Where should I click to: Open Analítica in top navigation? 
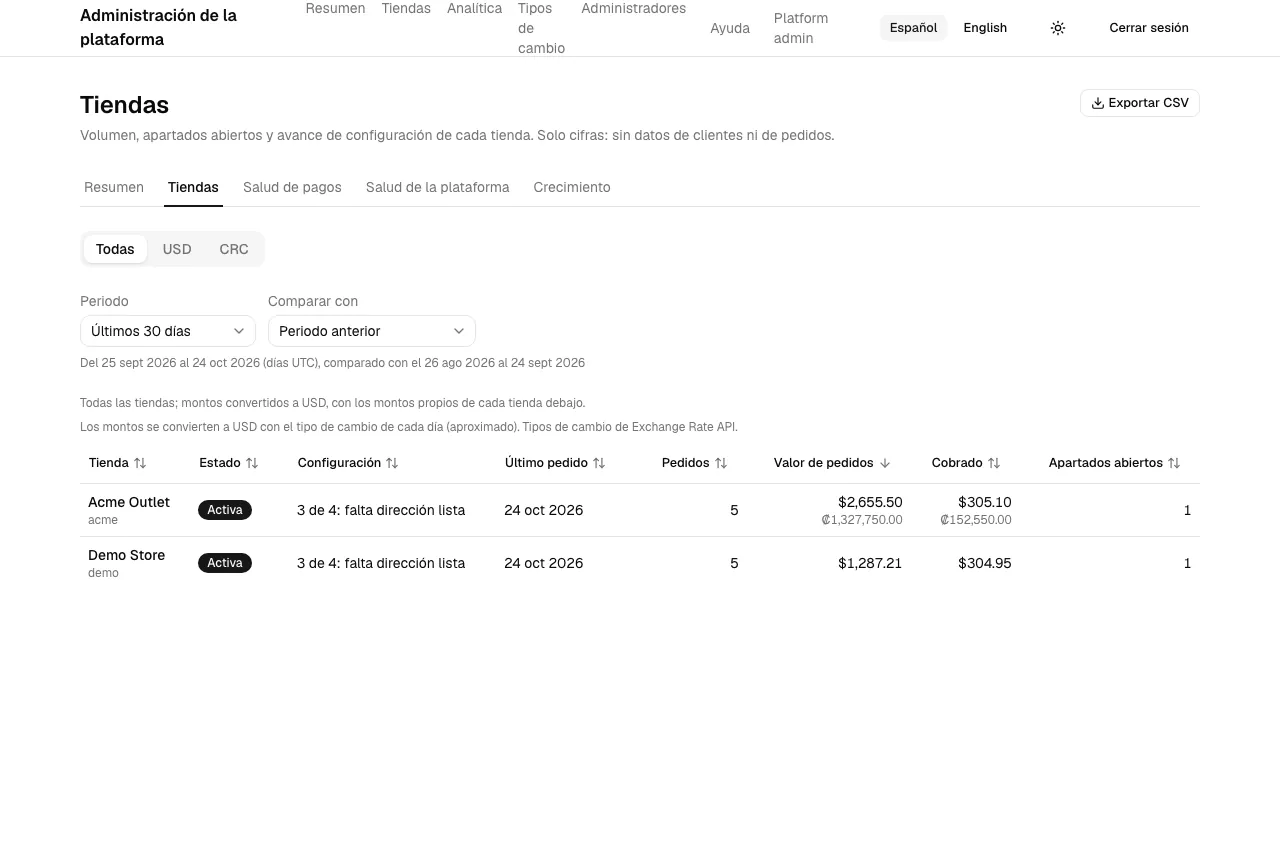point(474,8)
